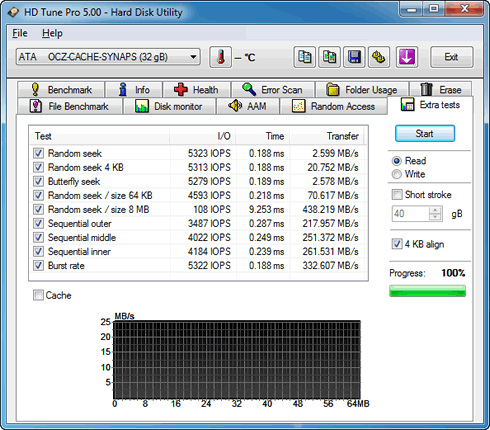Open the File menu
This screenshot has width=490, height=430.
[20, 33]
